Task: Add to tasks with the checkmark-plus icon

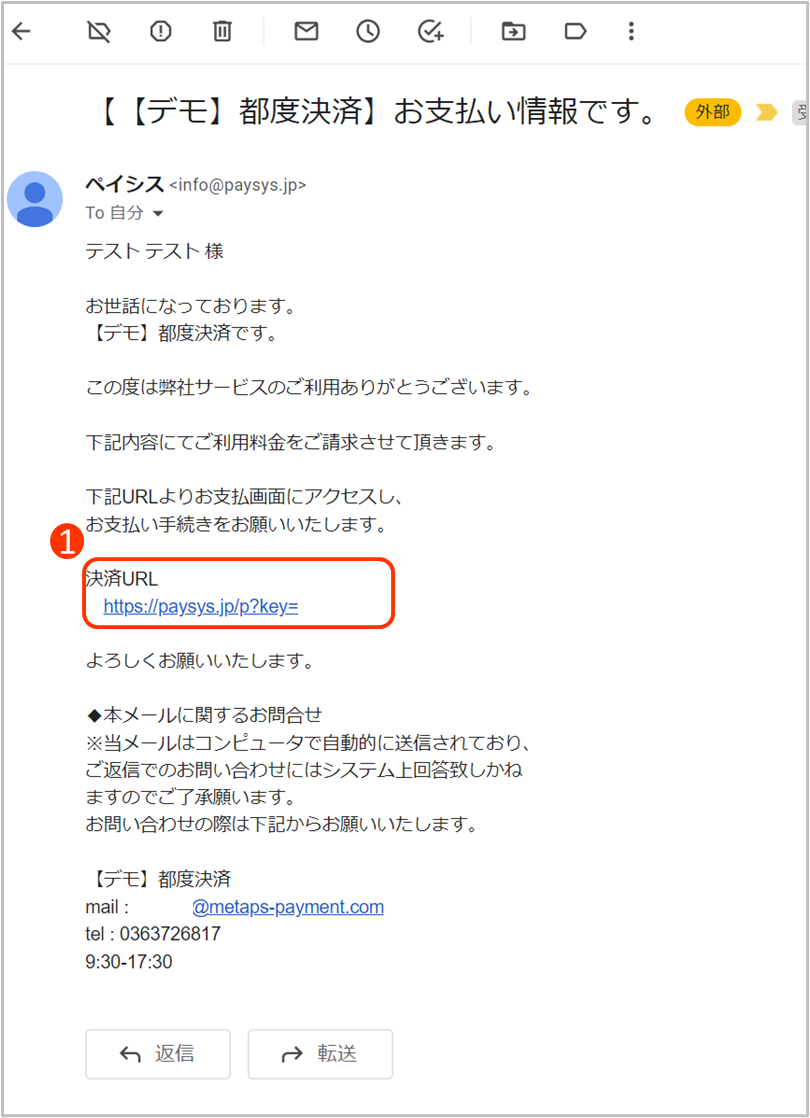Action: pos(431,31)
